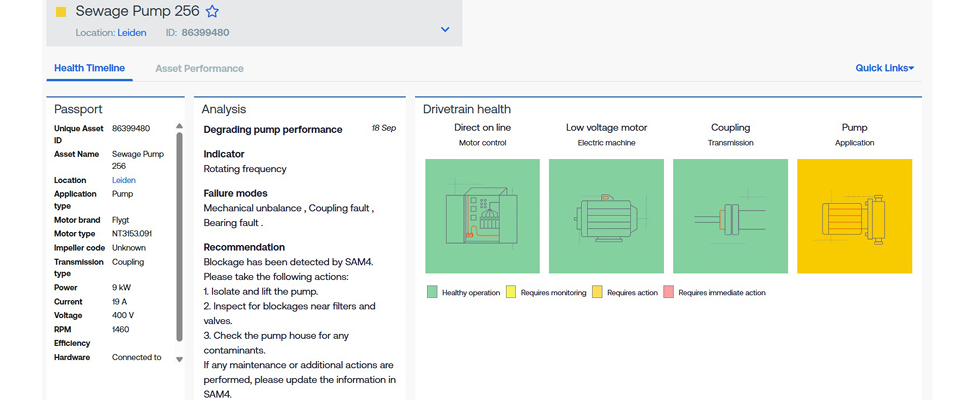Click the Passport panel scrollbar thumb
Image resolution: width=980 pixels, height=400 pixels.
coord(180,237)
